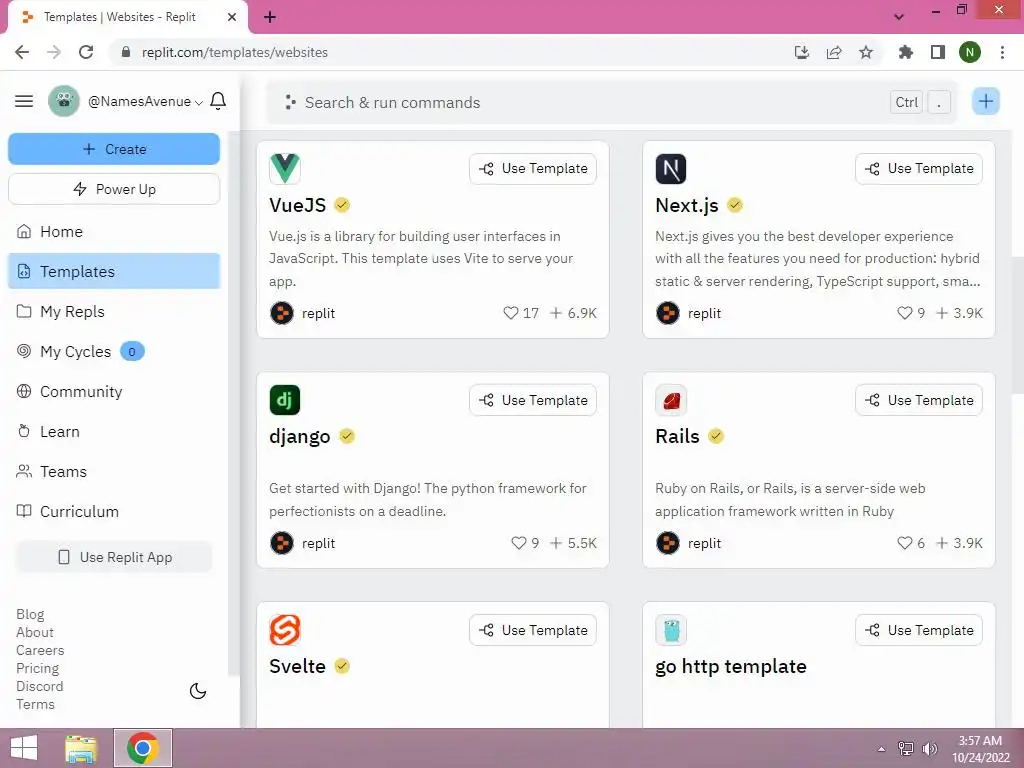Click the blue plus button beside search
Viewport: 1024px width, 768px height.
pyautogui.click(x=985, y=101)
